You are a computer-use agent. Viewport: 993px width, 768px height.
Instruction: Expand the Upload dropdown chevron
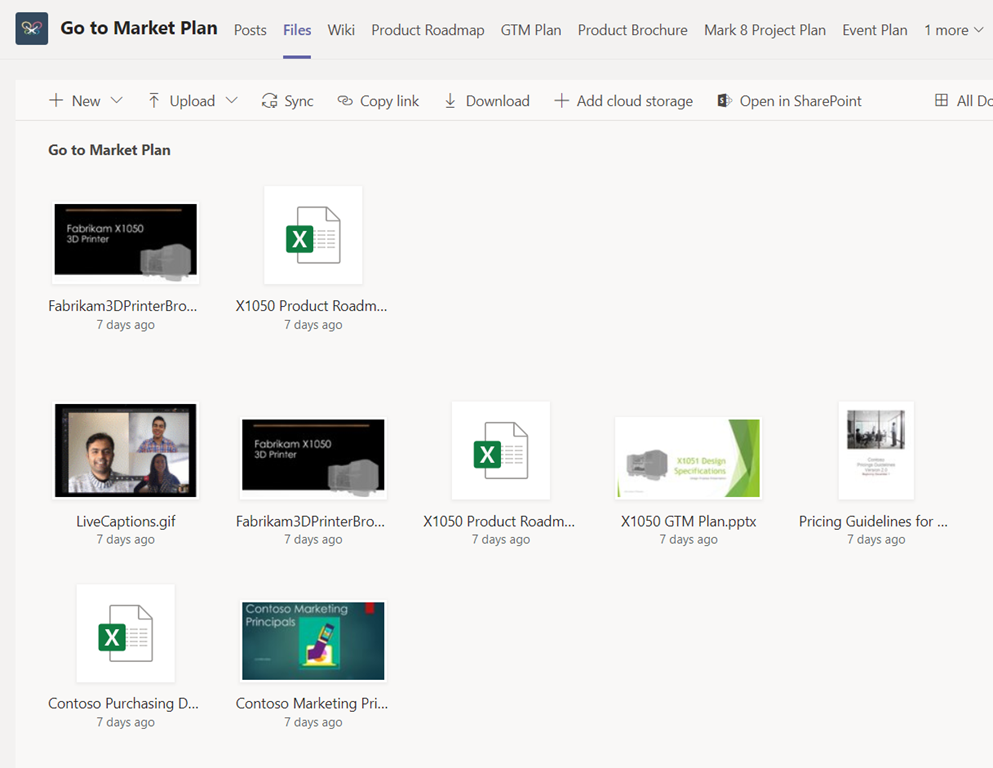(x=232, y=100)
